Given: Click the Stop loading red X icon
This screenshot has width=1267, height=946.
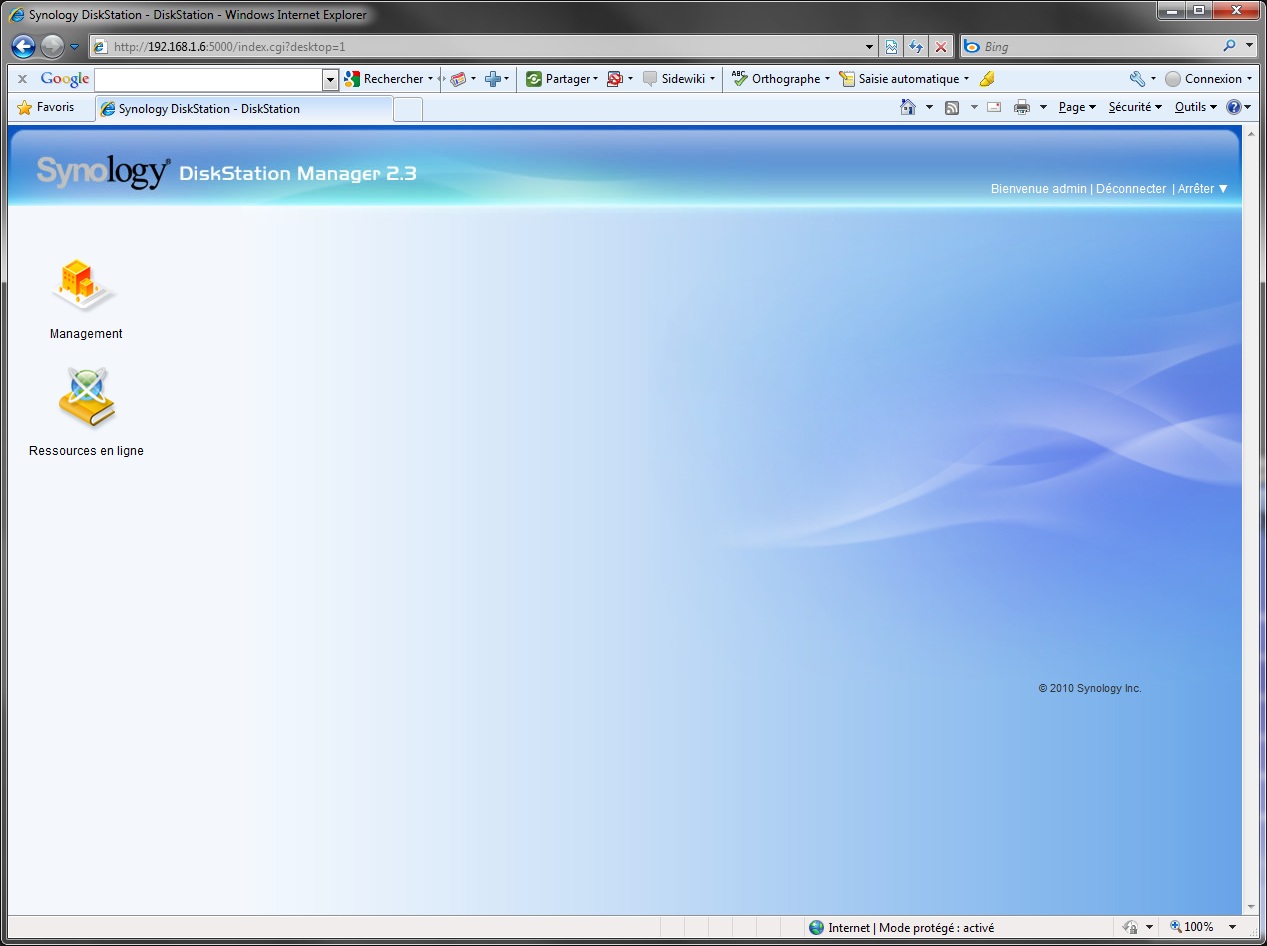Looking at the screenshot, I should (x=941, y=46).
